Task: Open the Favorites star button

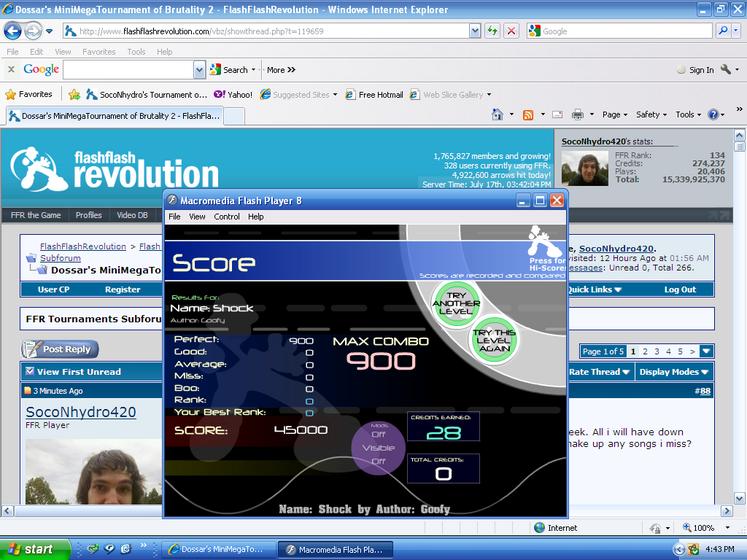Action: (x=29, y=94)
